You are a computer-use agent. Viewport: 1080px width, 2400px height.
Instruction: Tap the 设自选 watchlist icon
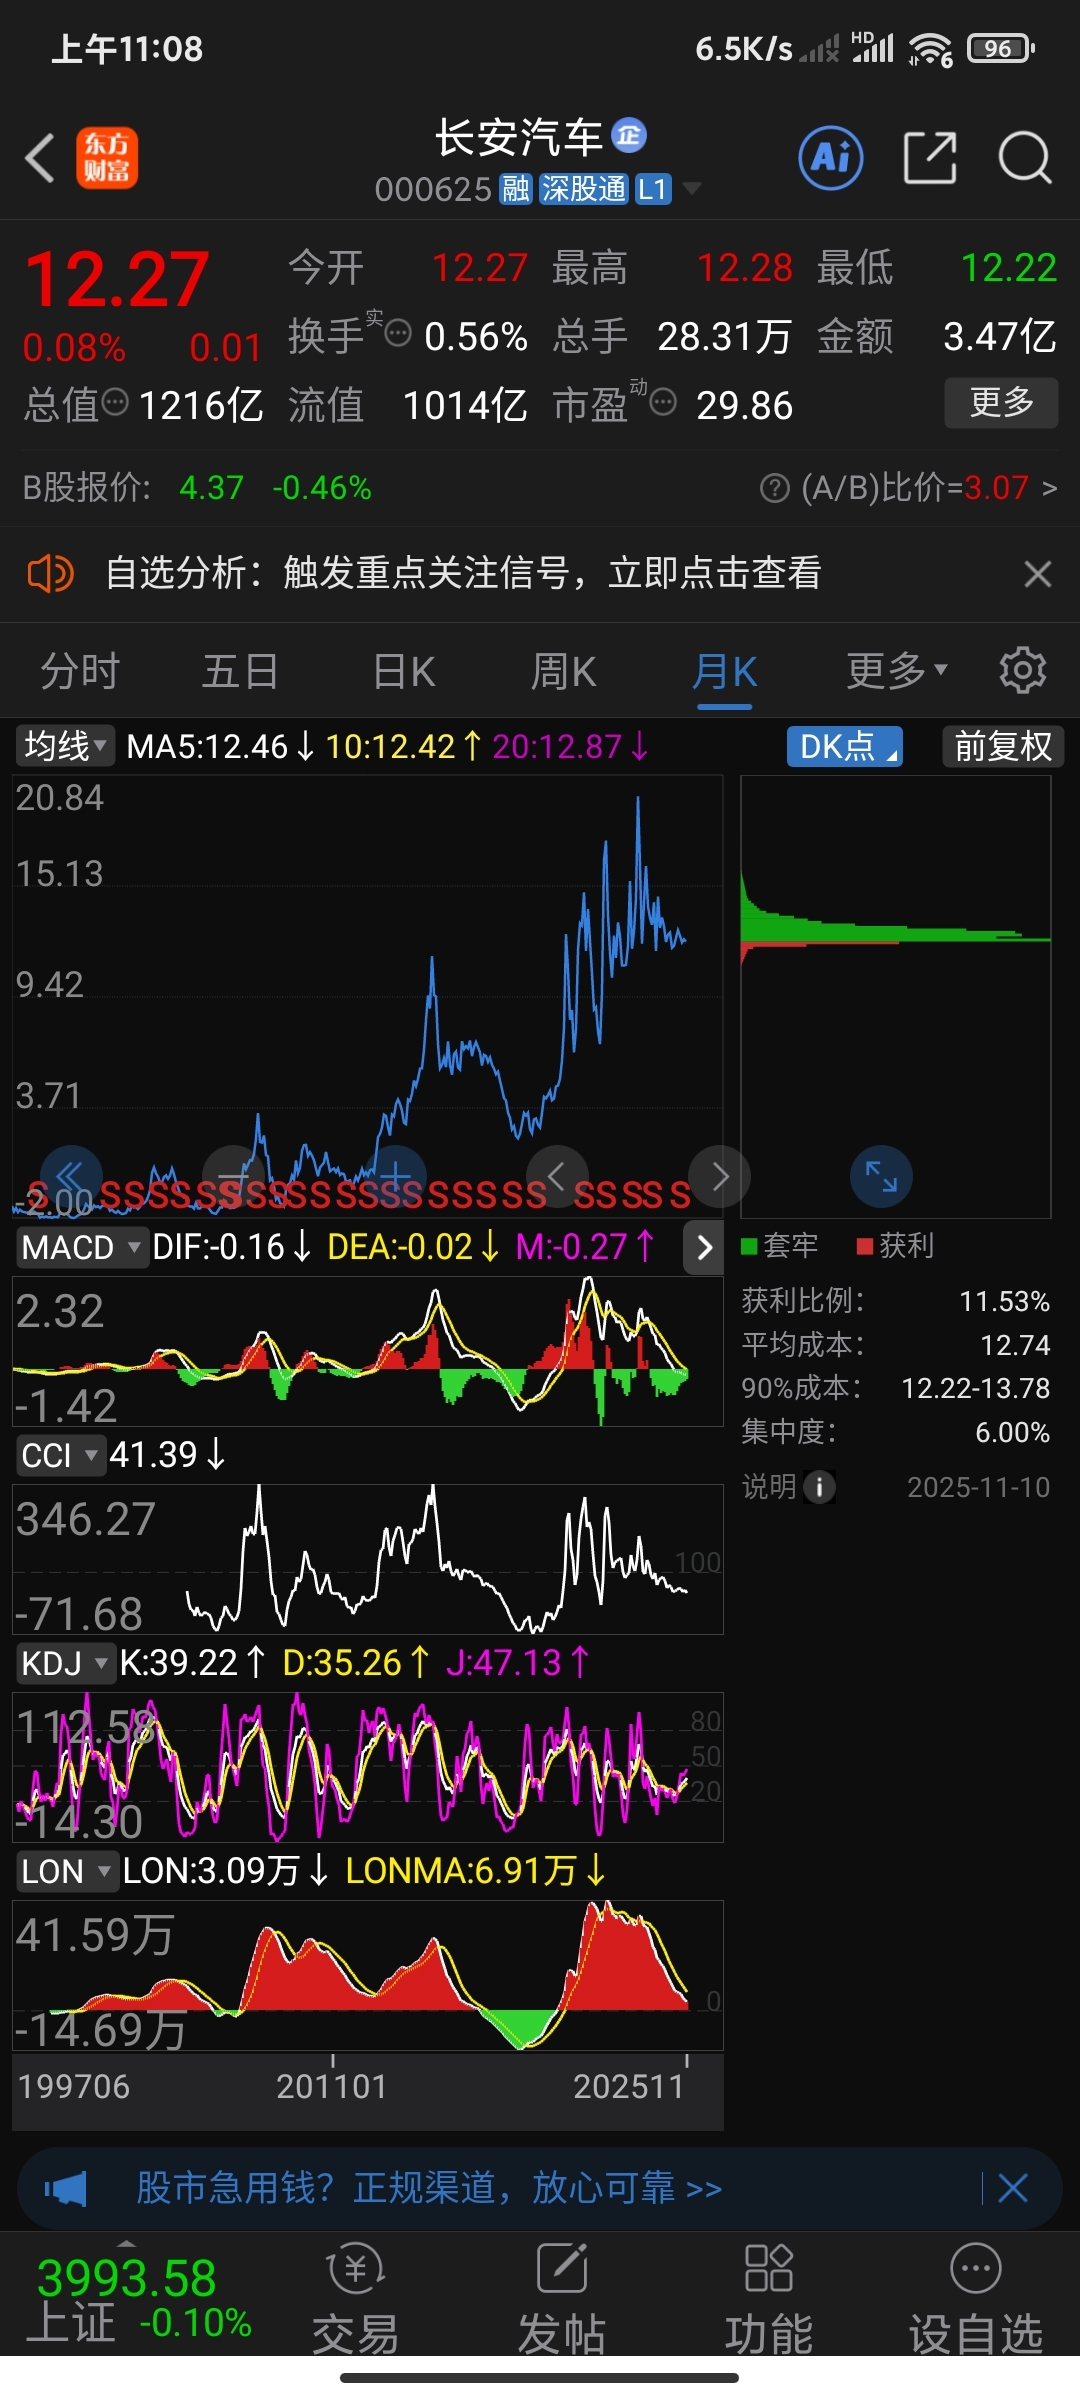click(976, 2268)
